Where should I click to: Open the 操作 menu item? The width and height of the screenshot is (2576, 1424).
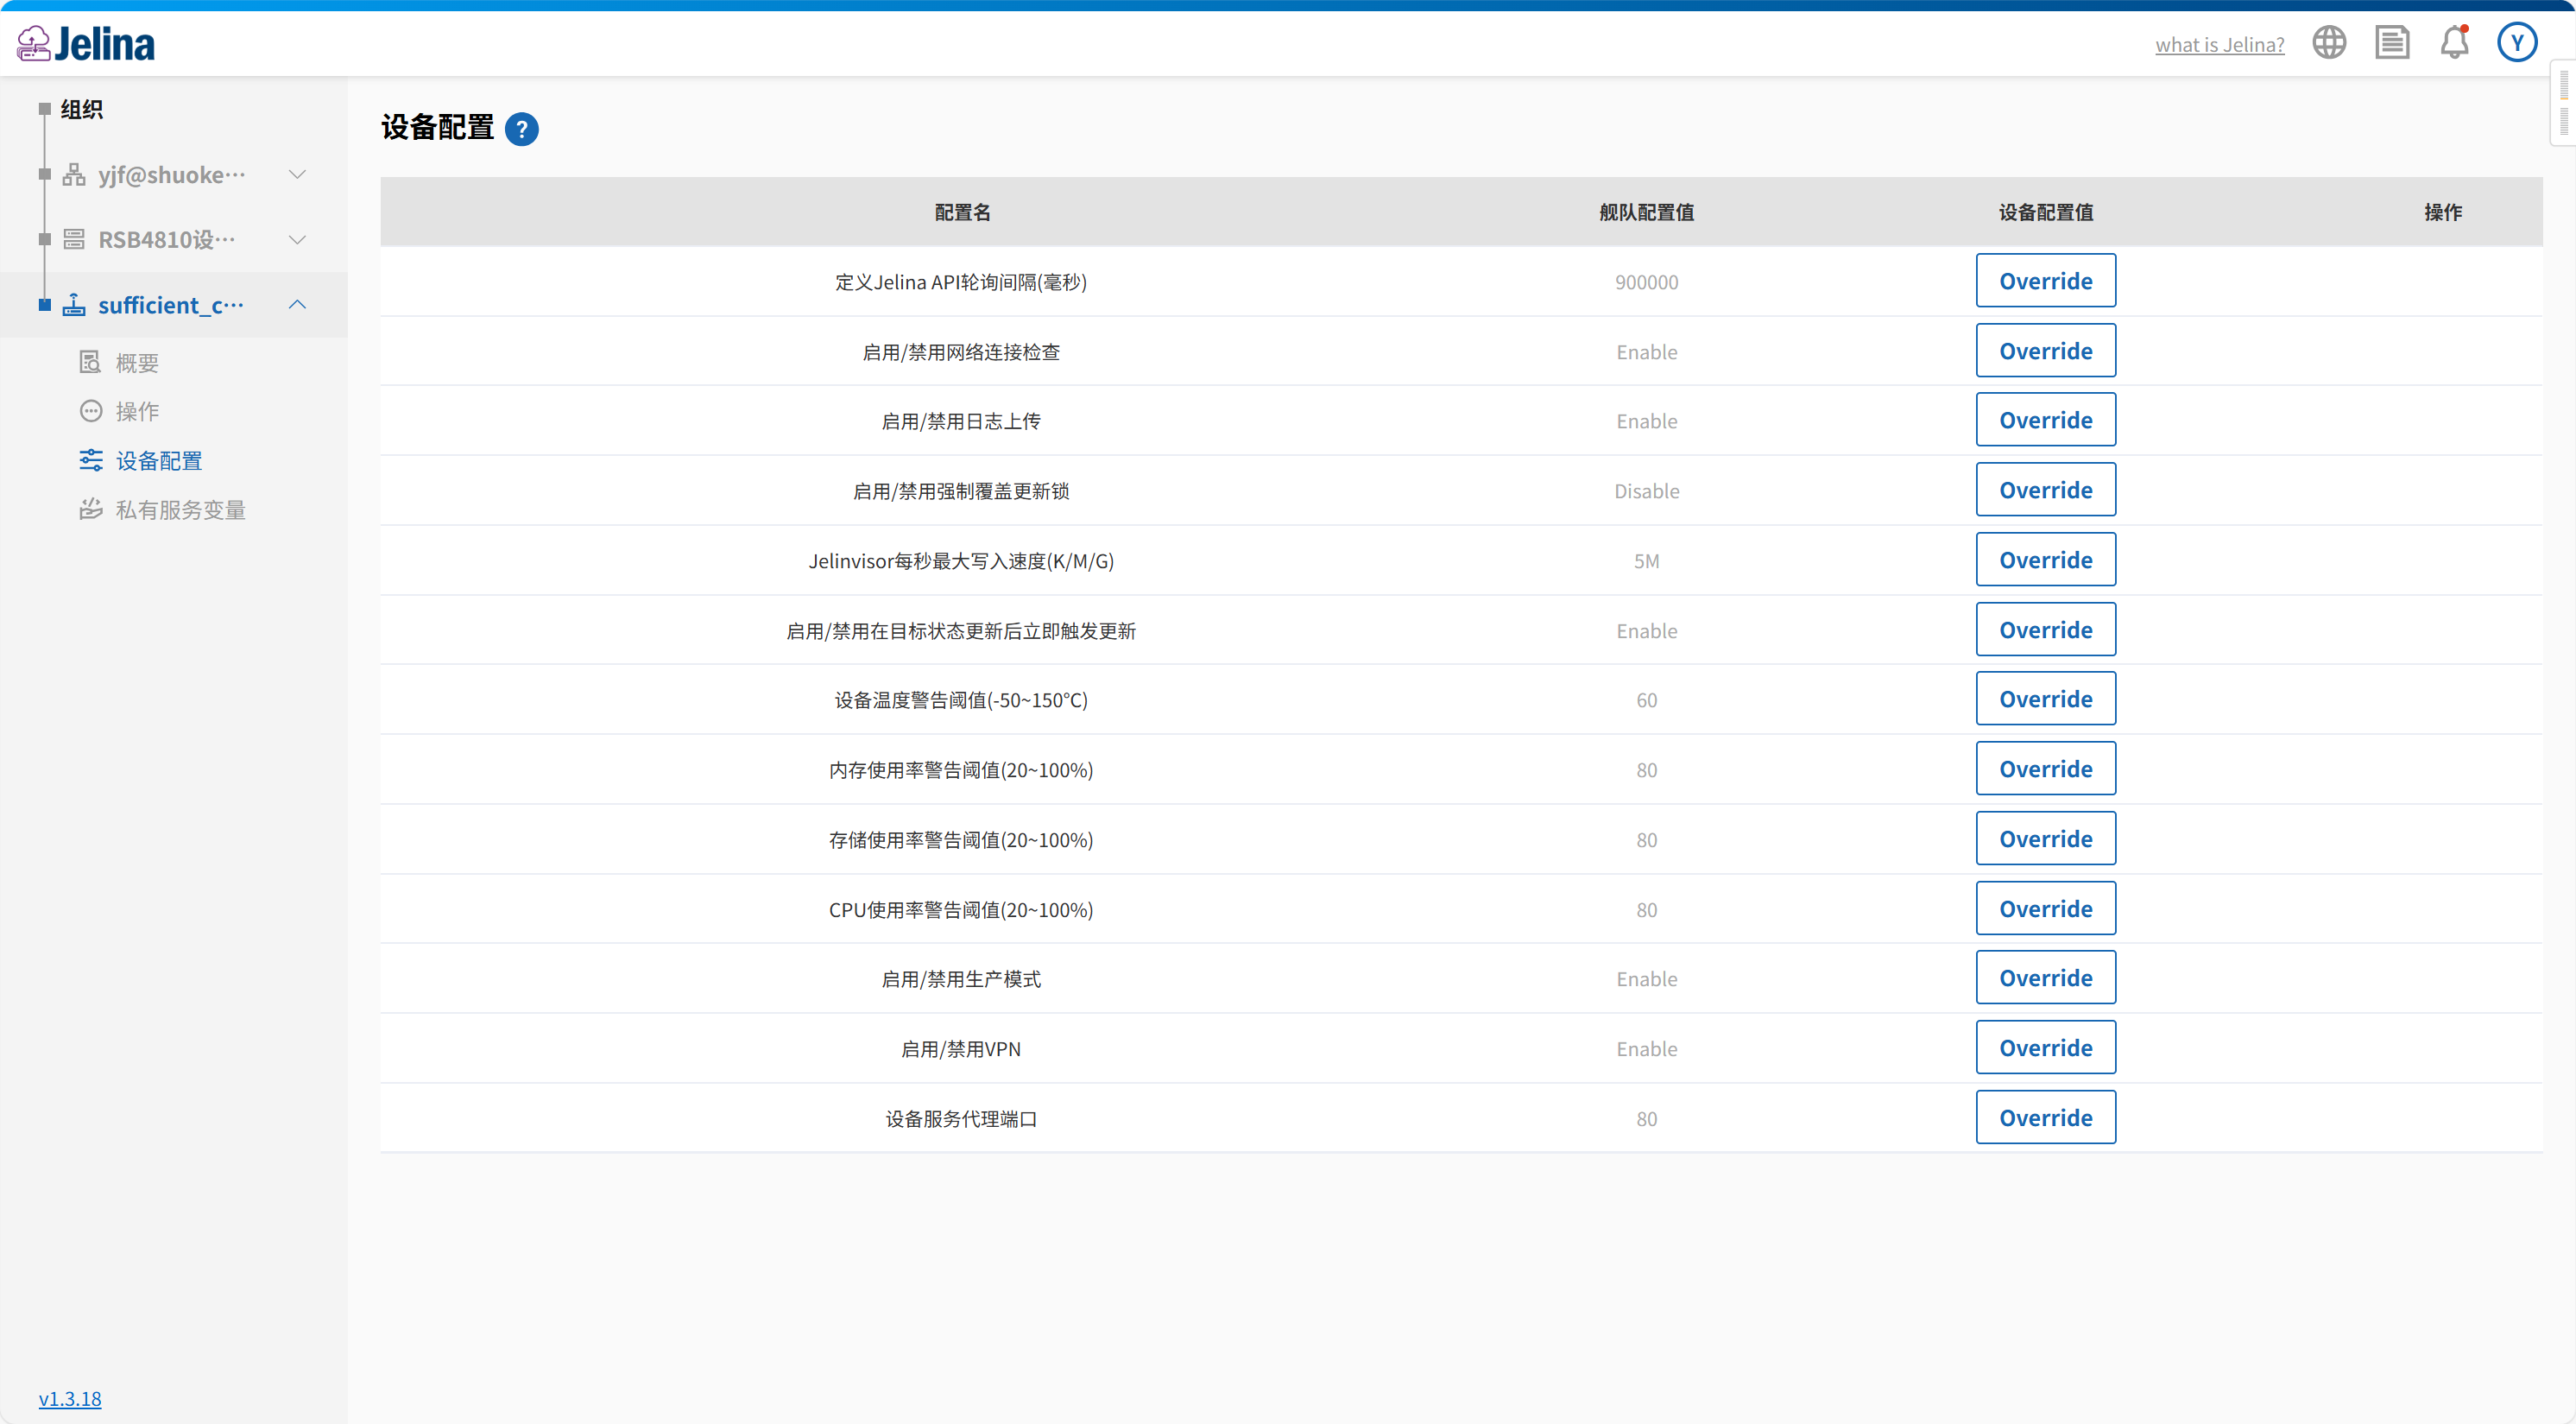point(137,412)
